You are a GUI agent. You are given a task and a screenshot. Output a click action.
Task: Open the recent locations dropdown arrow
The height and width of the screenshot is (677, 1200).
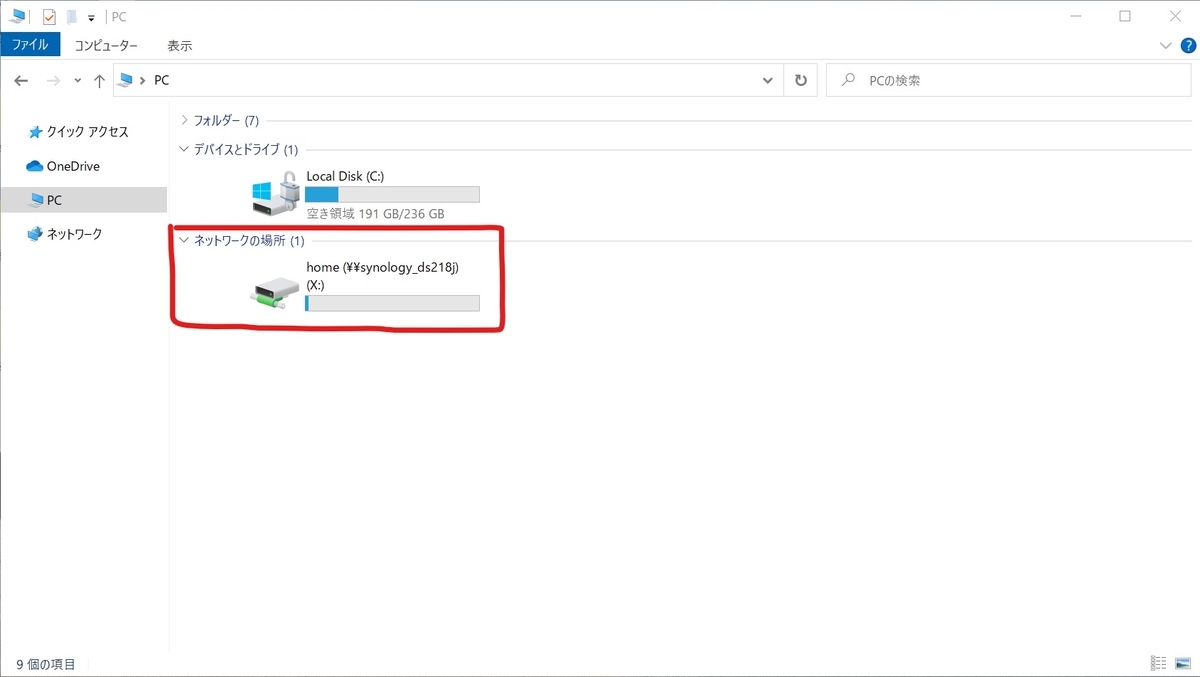coord(78,81)
